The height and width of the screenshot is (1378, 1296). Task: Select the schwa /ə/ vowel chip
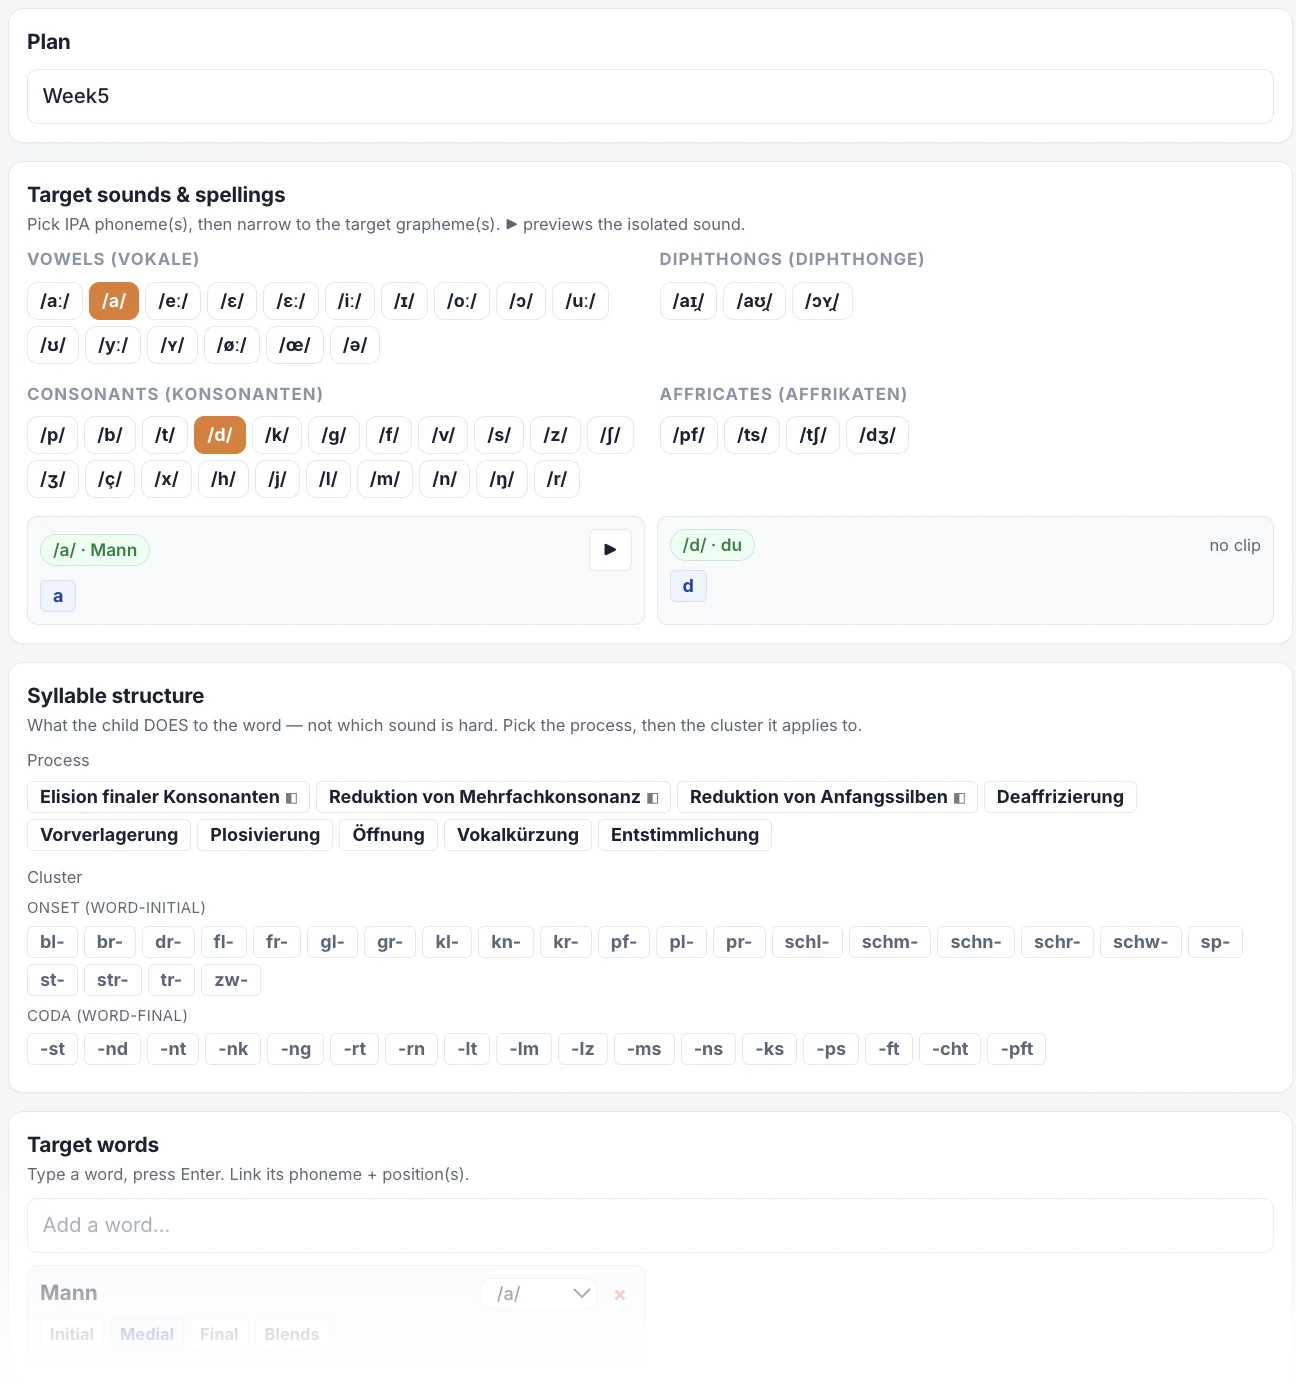(355, 345)
